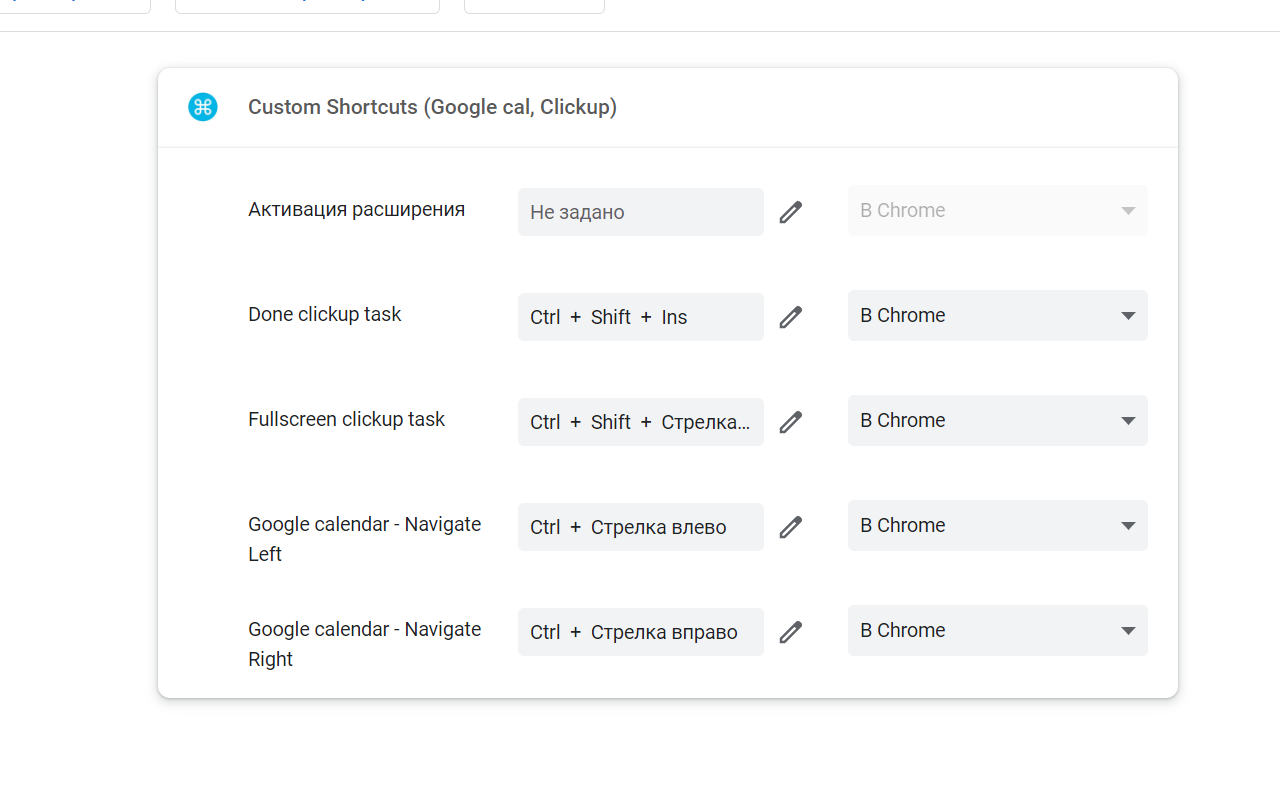The height and width of the screenshot is (800, 1280).
Task: Click pencil beside Google calendar Navigate Left
Action: tap(791, 527)
